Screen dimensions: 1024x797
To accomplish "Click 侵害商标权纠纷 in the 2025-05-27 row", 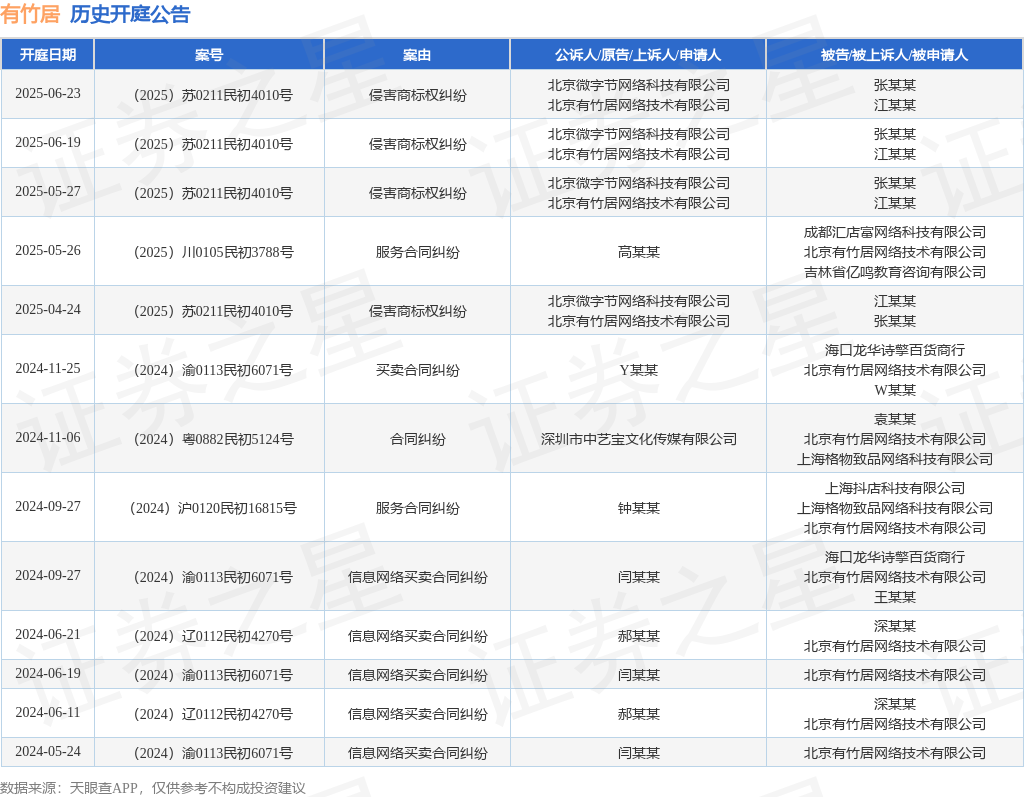I will (417, 193).
